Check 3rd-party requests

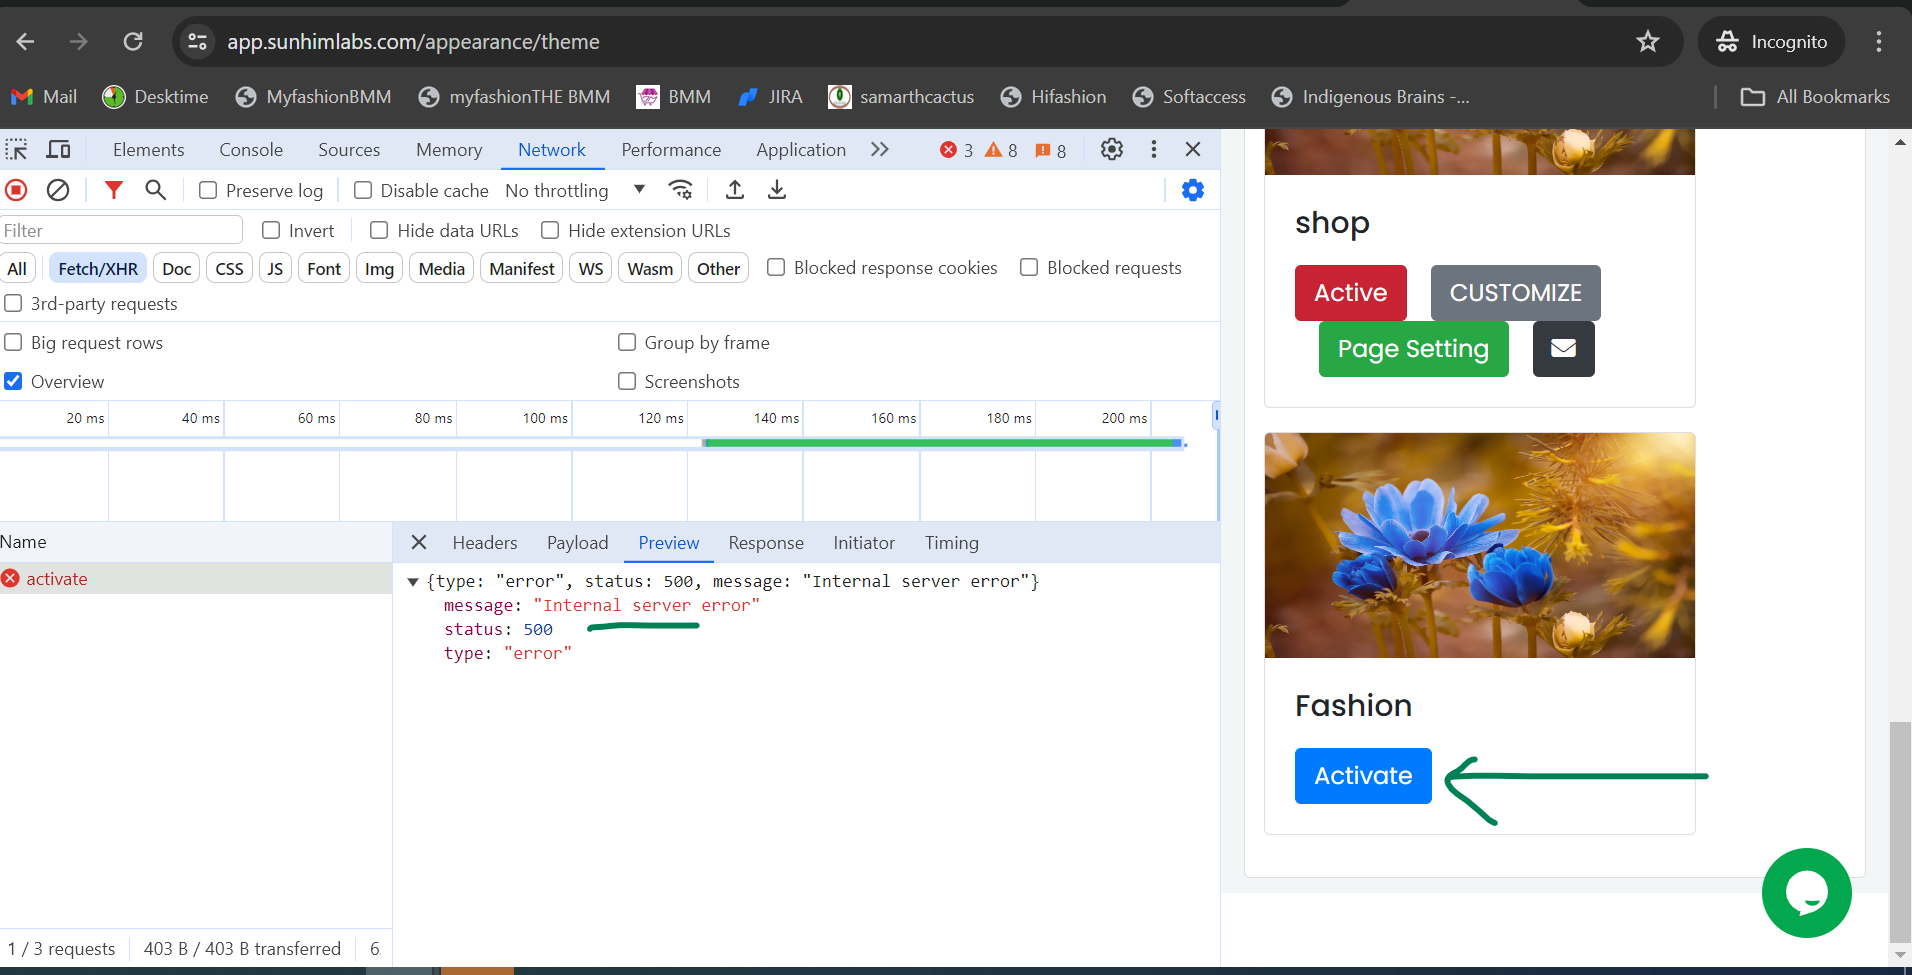[x=13, y=303]
